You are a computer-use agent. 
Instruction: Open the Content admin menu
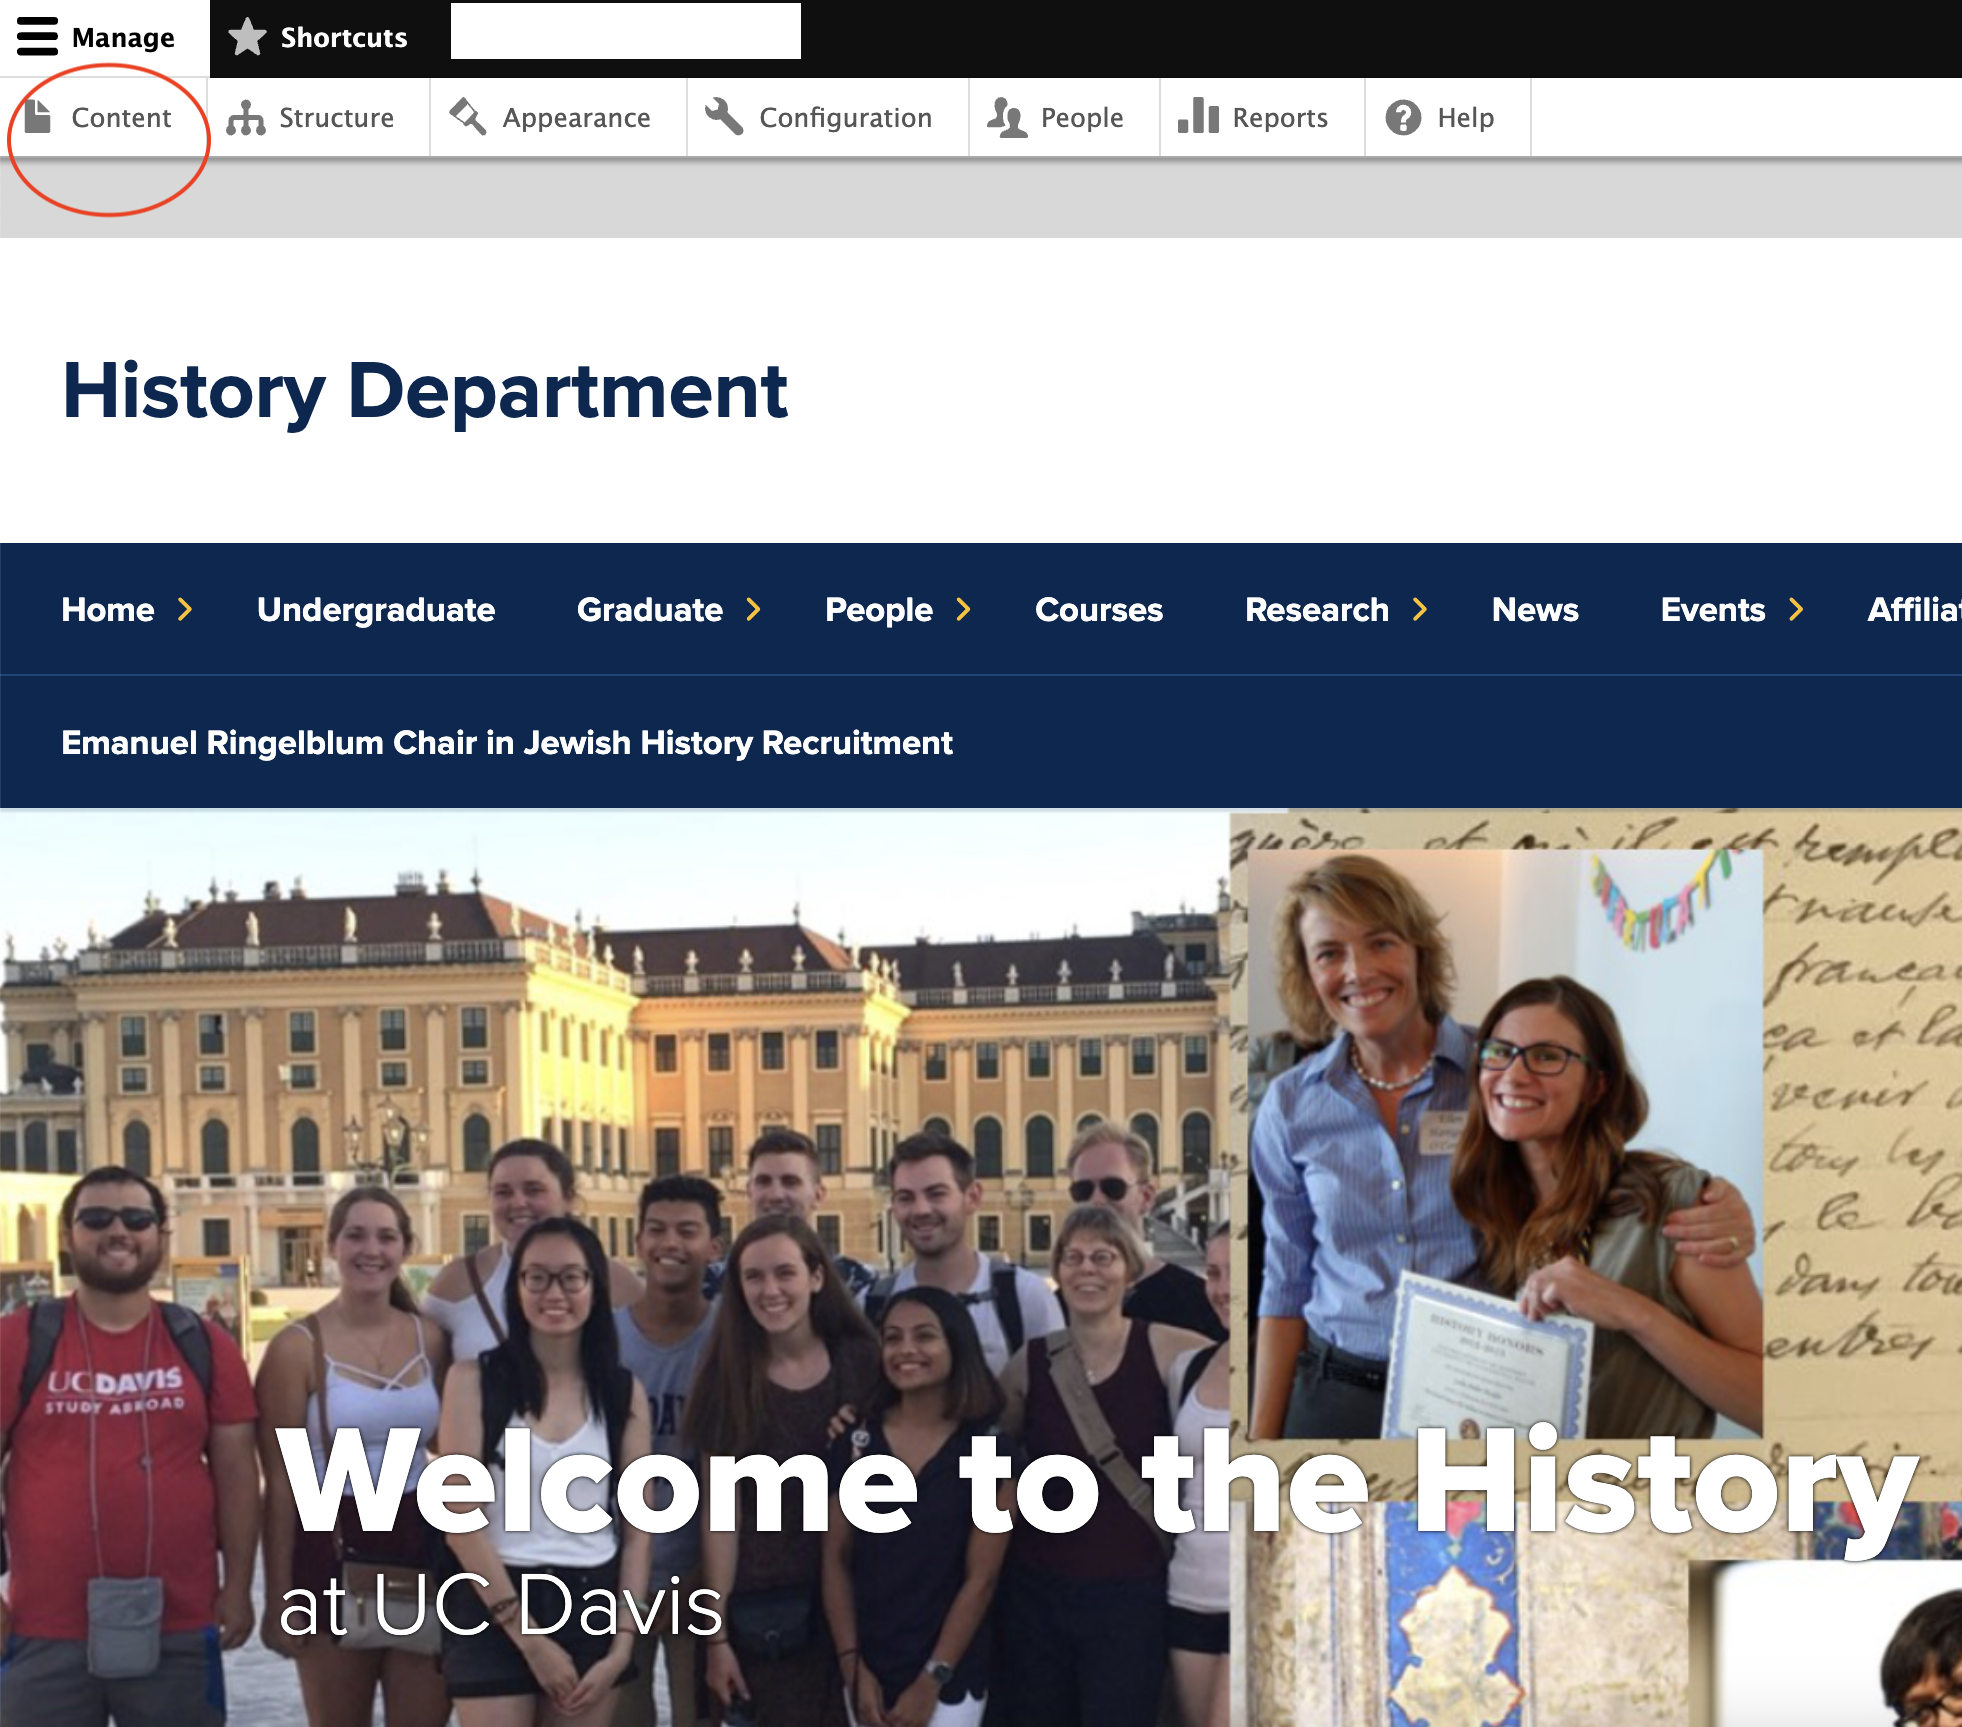coord(104,118)
